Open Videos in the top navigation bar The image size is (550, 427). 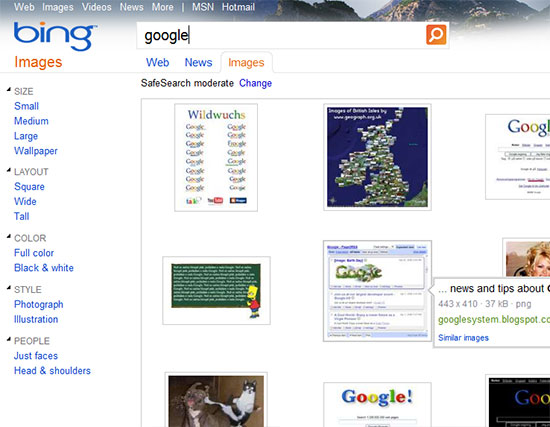point(96,7)
